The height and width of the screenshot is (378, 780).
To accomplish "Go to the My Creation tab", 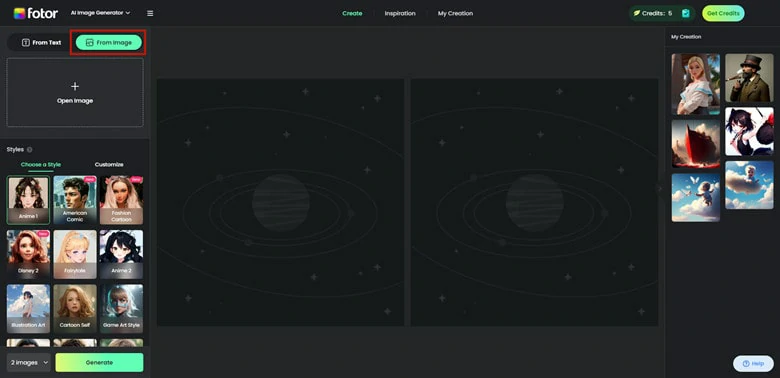I will pyautogui.click(x=455, y=13).
